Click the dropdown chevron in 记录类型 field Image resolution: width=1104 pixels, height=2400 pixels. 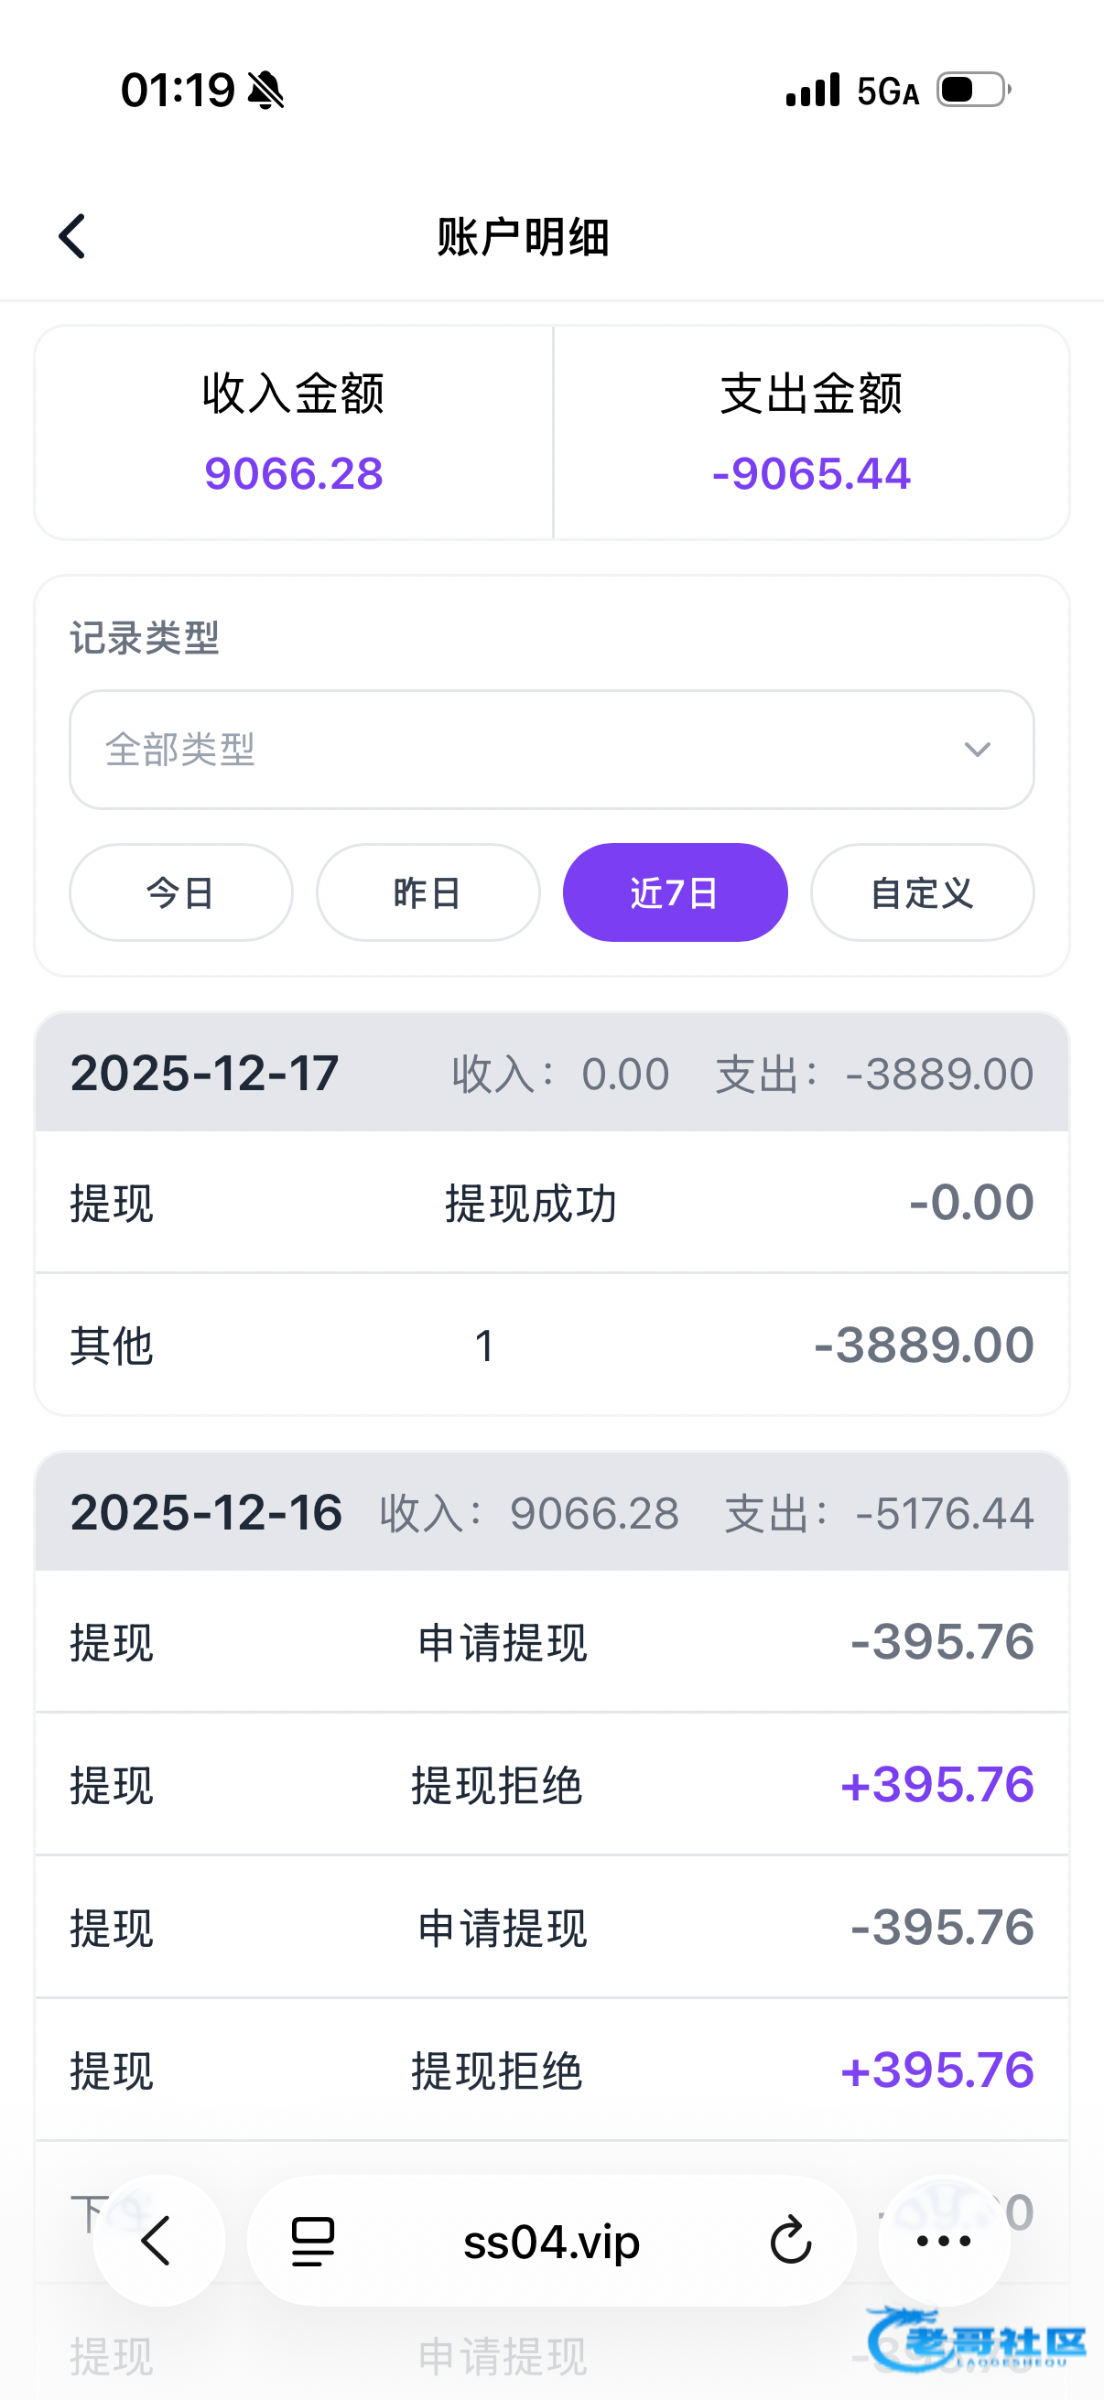tap(977, 749)
